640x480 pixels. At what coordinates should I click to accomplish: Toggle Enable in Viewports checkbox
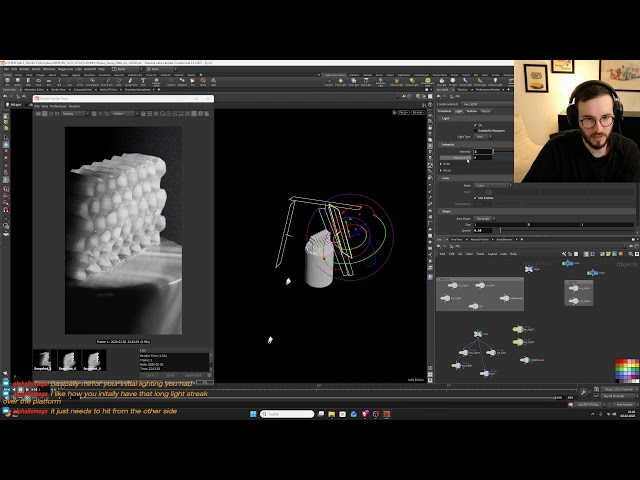(475, 131)
